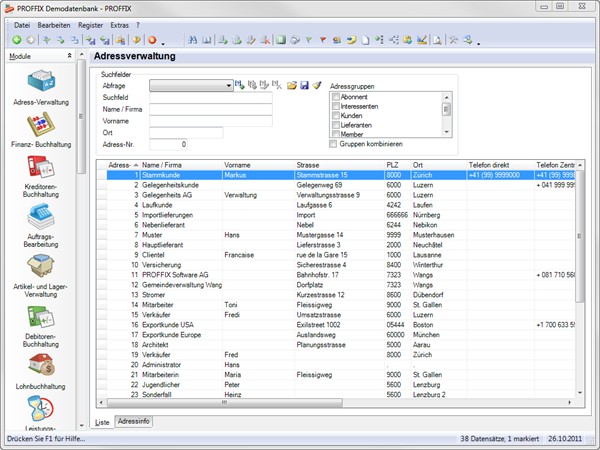Click the open-folder icon beside Abfrage
Image resolution: width=600 pixels, height=450 pixels.
(292, 85)
